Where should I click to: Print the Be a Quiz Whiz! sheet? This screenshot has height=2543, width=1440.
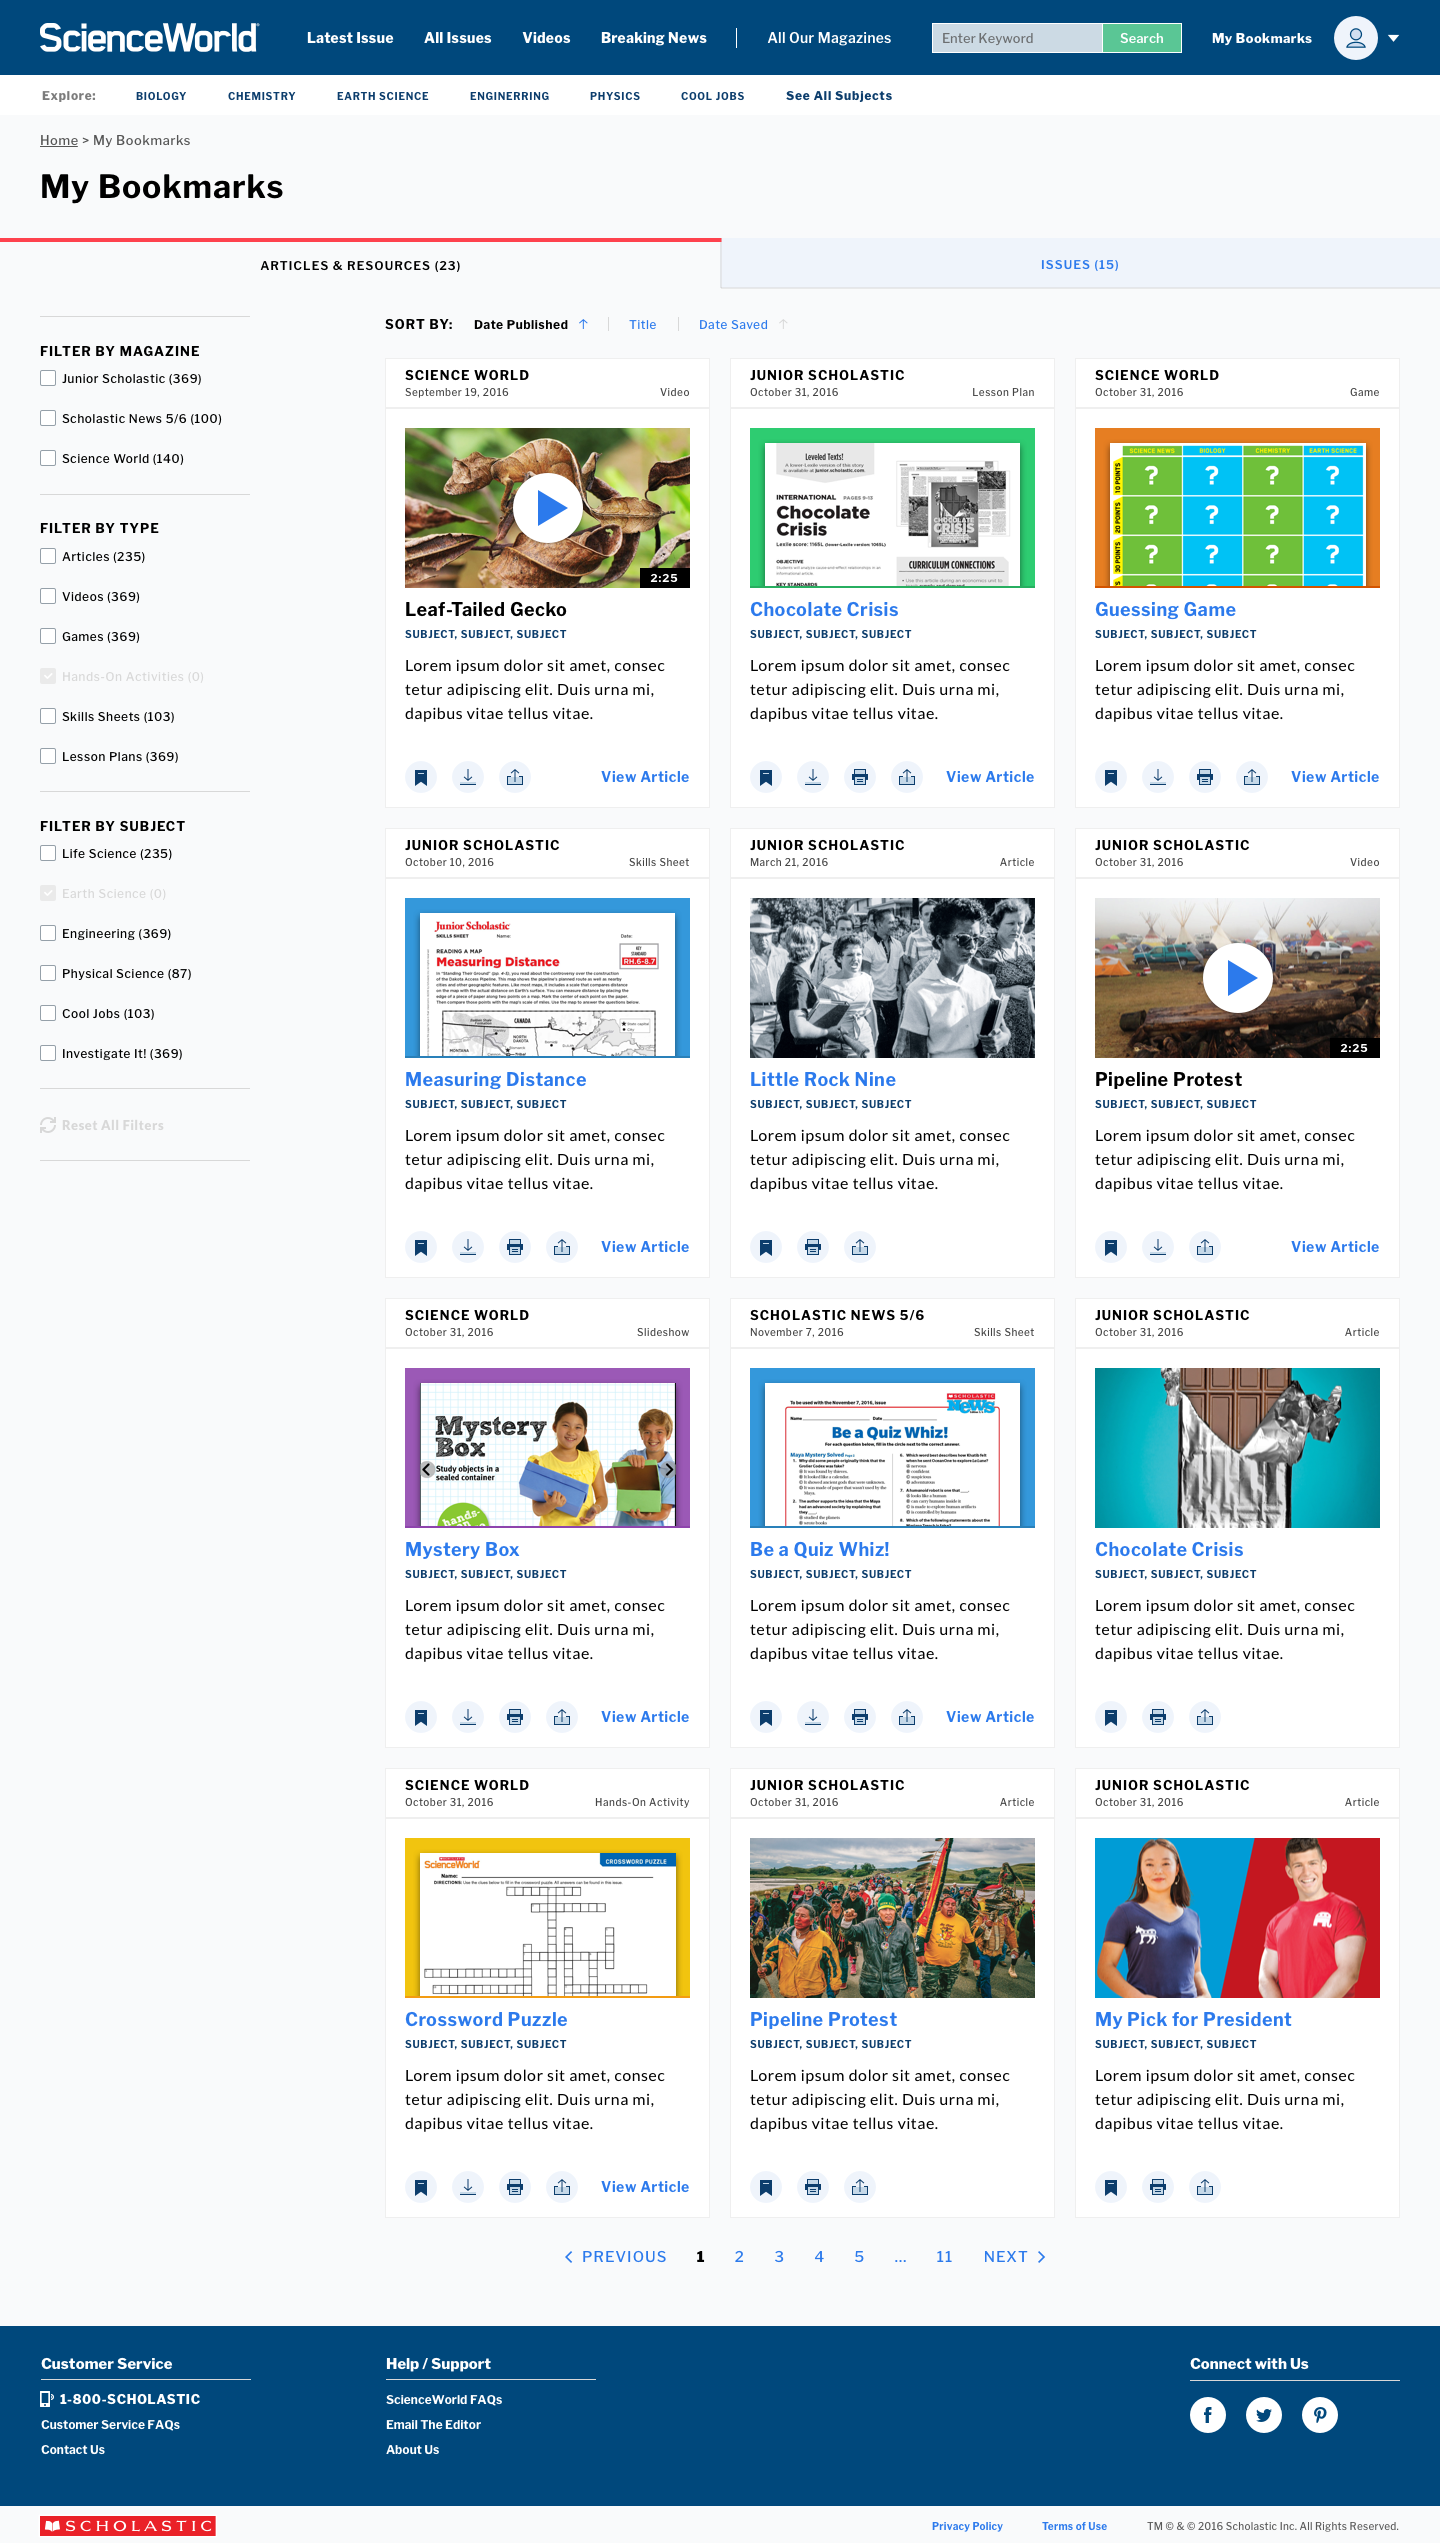tap(860, 1717)
